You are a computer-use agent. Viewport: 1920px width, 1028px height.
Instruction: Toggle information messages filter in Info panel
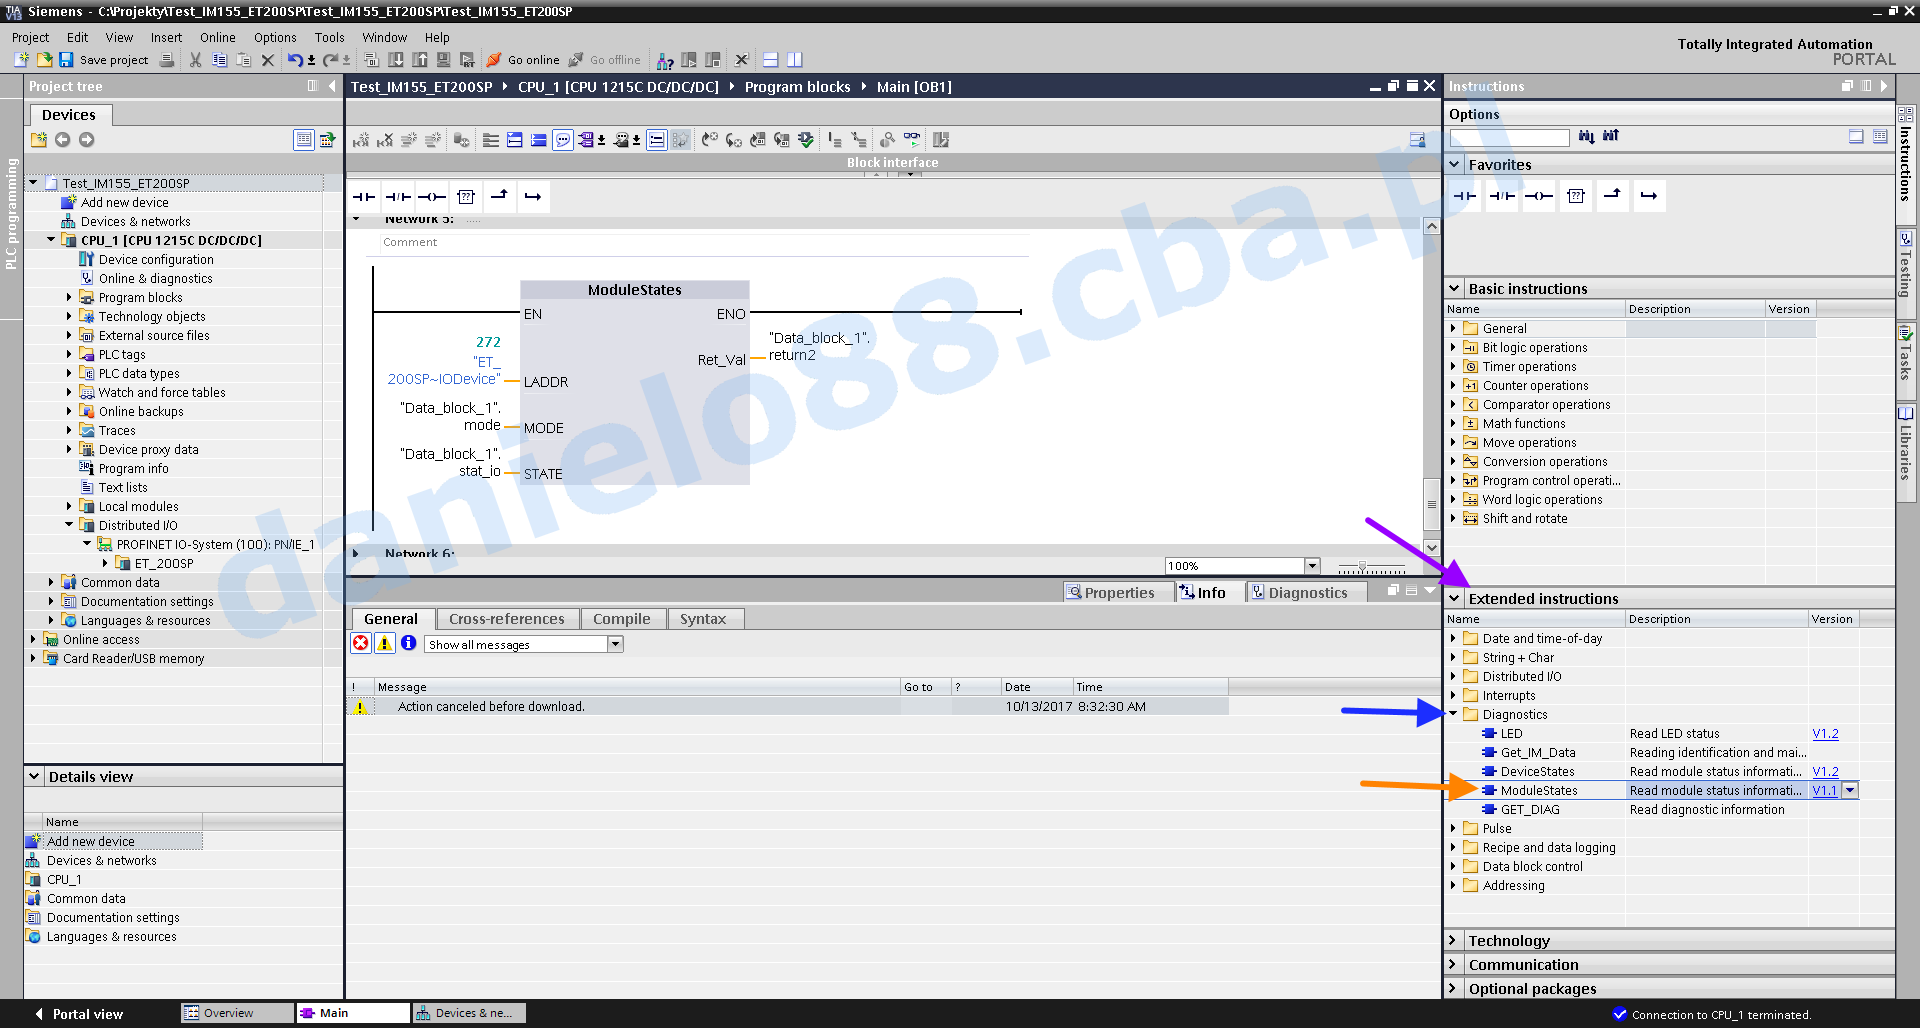(x=409, y=643)
